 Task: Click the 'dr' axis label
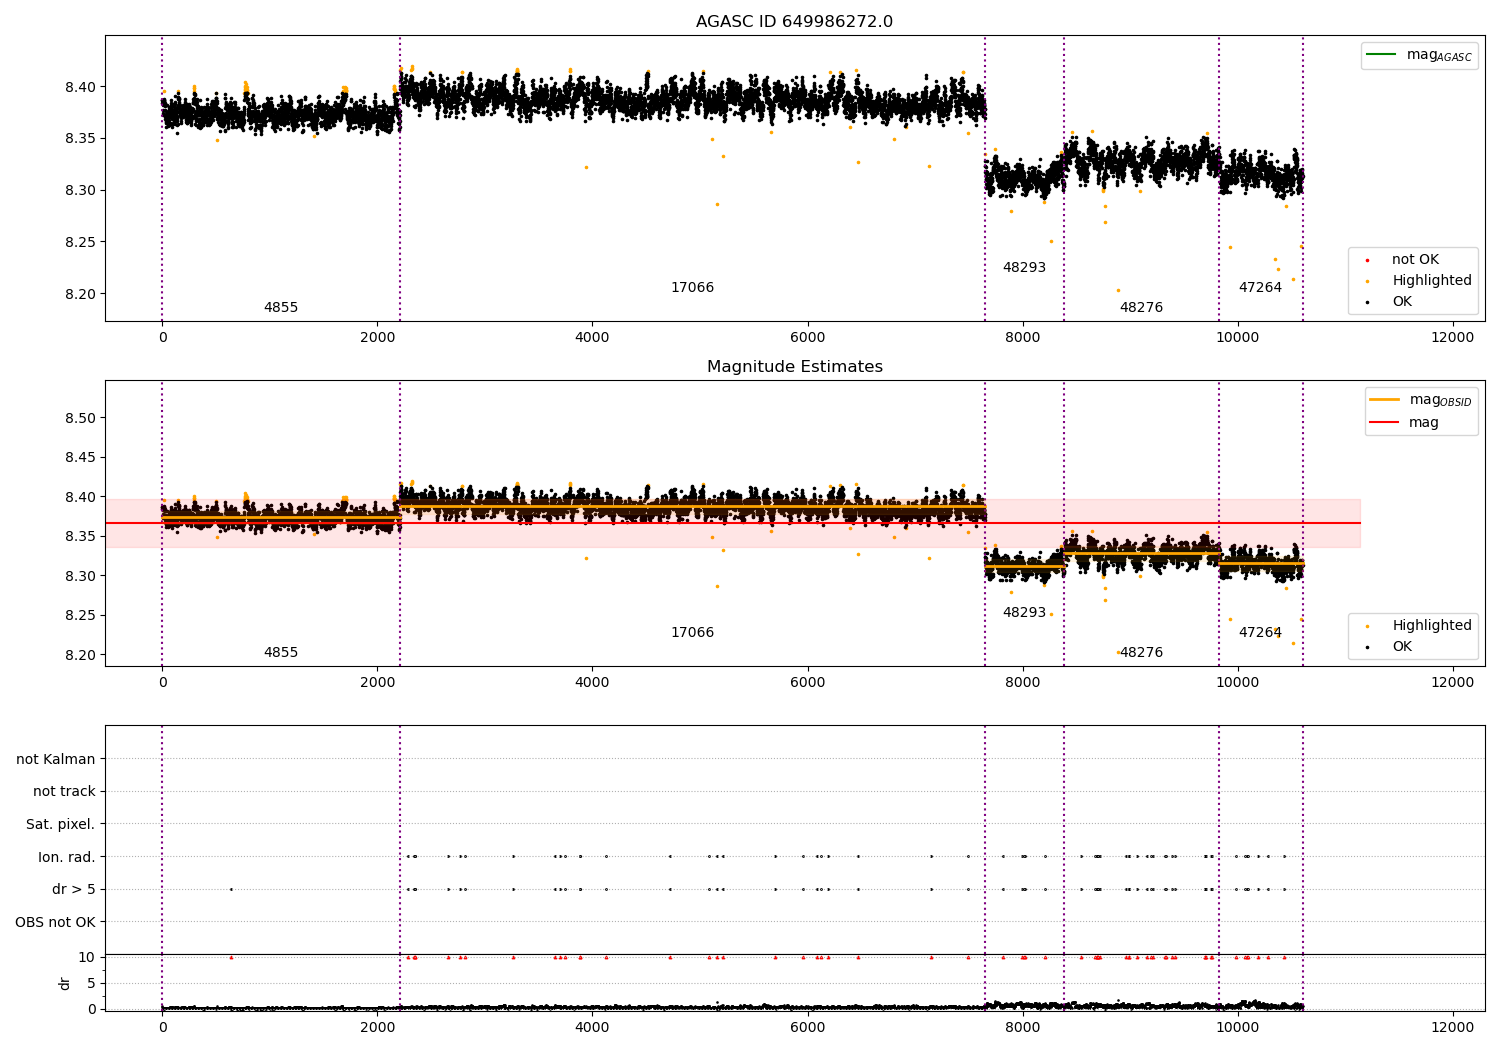tap(65, 983)
